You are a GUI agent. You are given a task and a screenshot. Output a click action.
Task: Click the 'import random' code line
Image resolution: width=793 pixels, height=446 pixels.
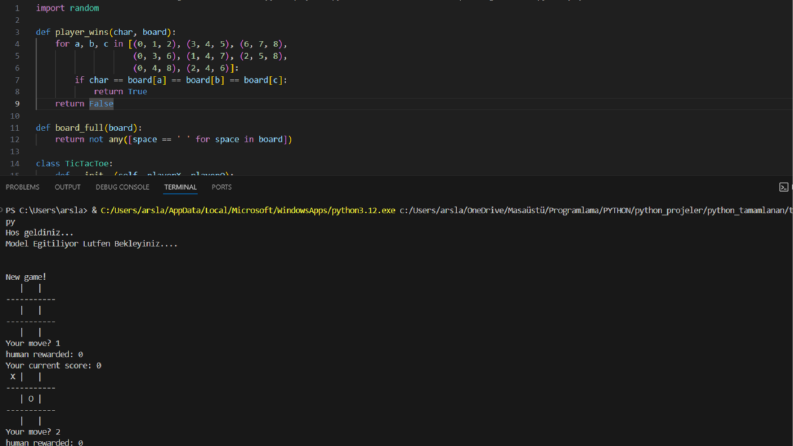(67, 8)
